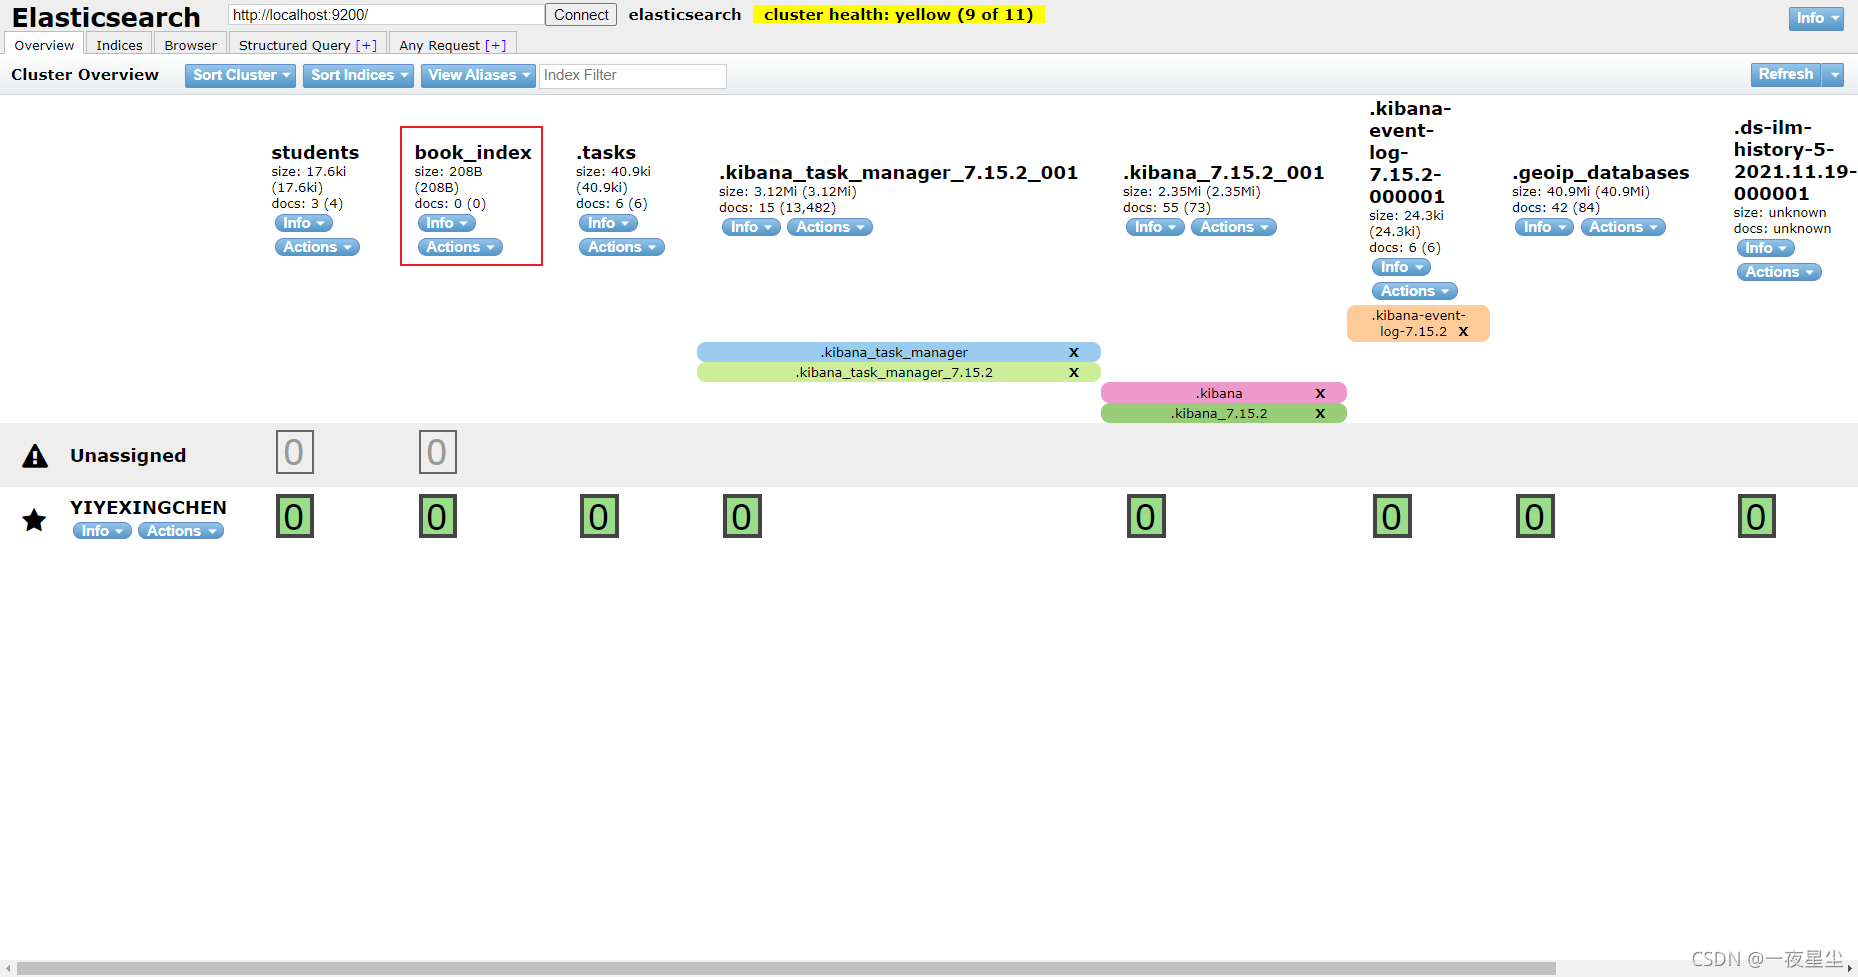Open YIYEXINGCHEN node Info dropdown
This screenshot has width=1858, height=977.
click(102, 531)
